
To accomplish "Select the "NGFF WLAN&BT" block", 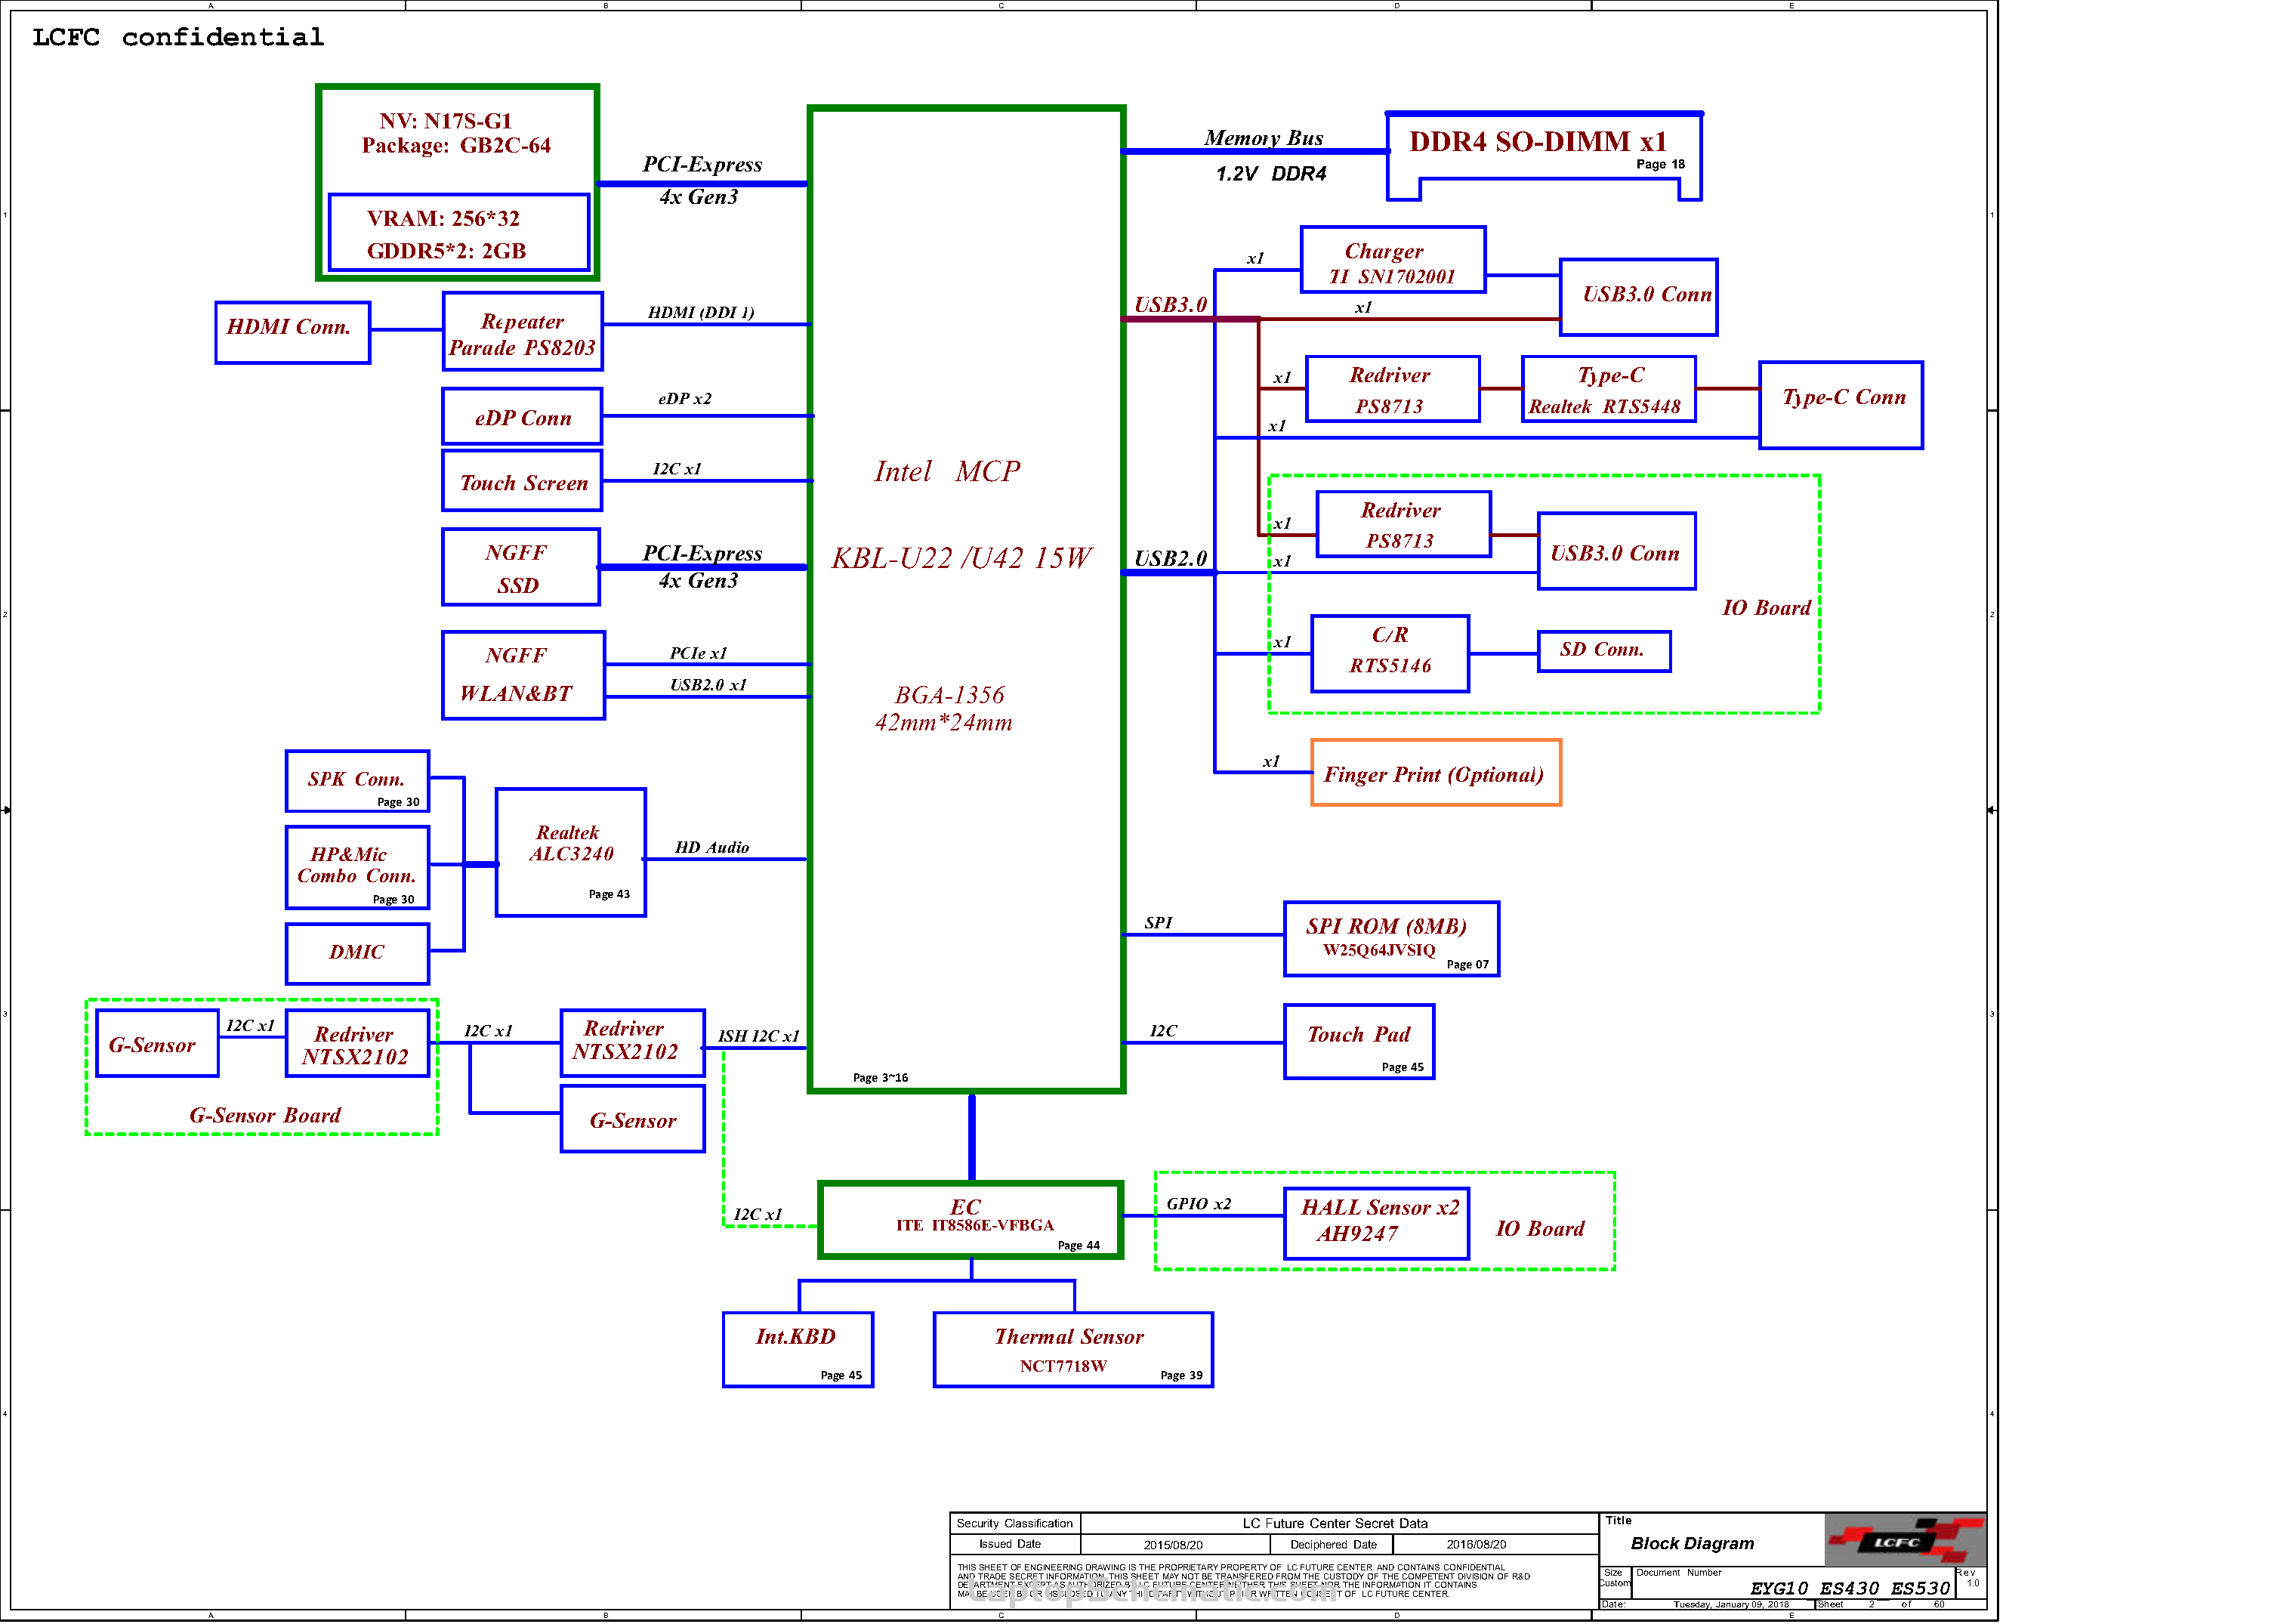I will point(524,675).
